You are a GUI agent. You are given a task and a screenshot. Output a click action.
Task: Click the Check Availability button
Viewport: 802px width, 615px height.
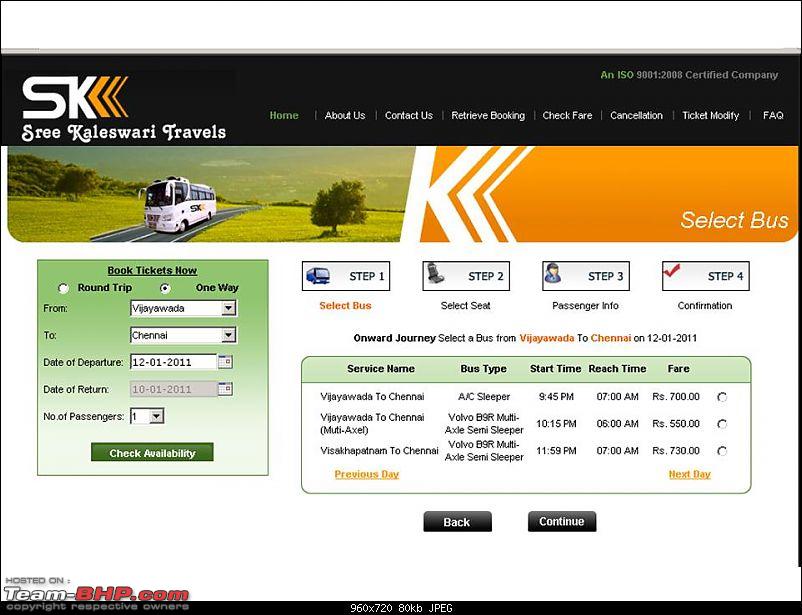(152, 453)
